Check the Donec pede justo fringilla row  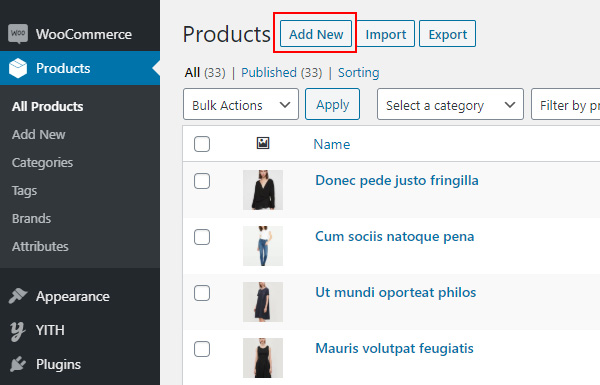tap(202, 181)
